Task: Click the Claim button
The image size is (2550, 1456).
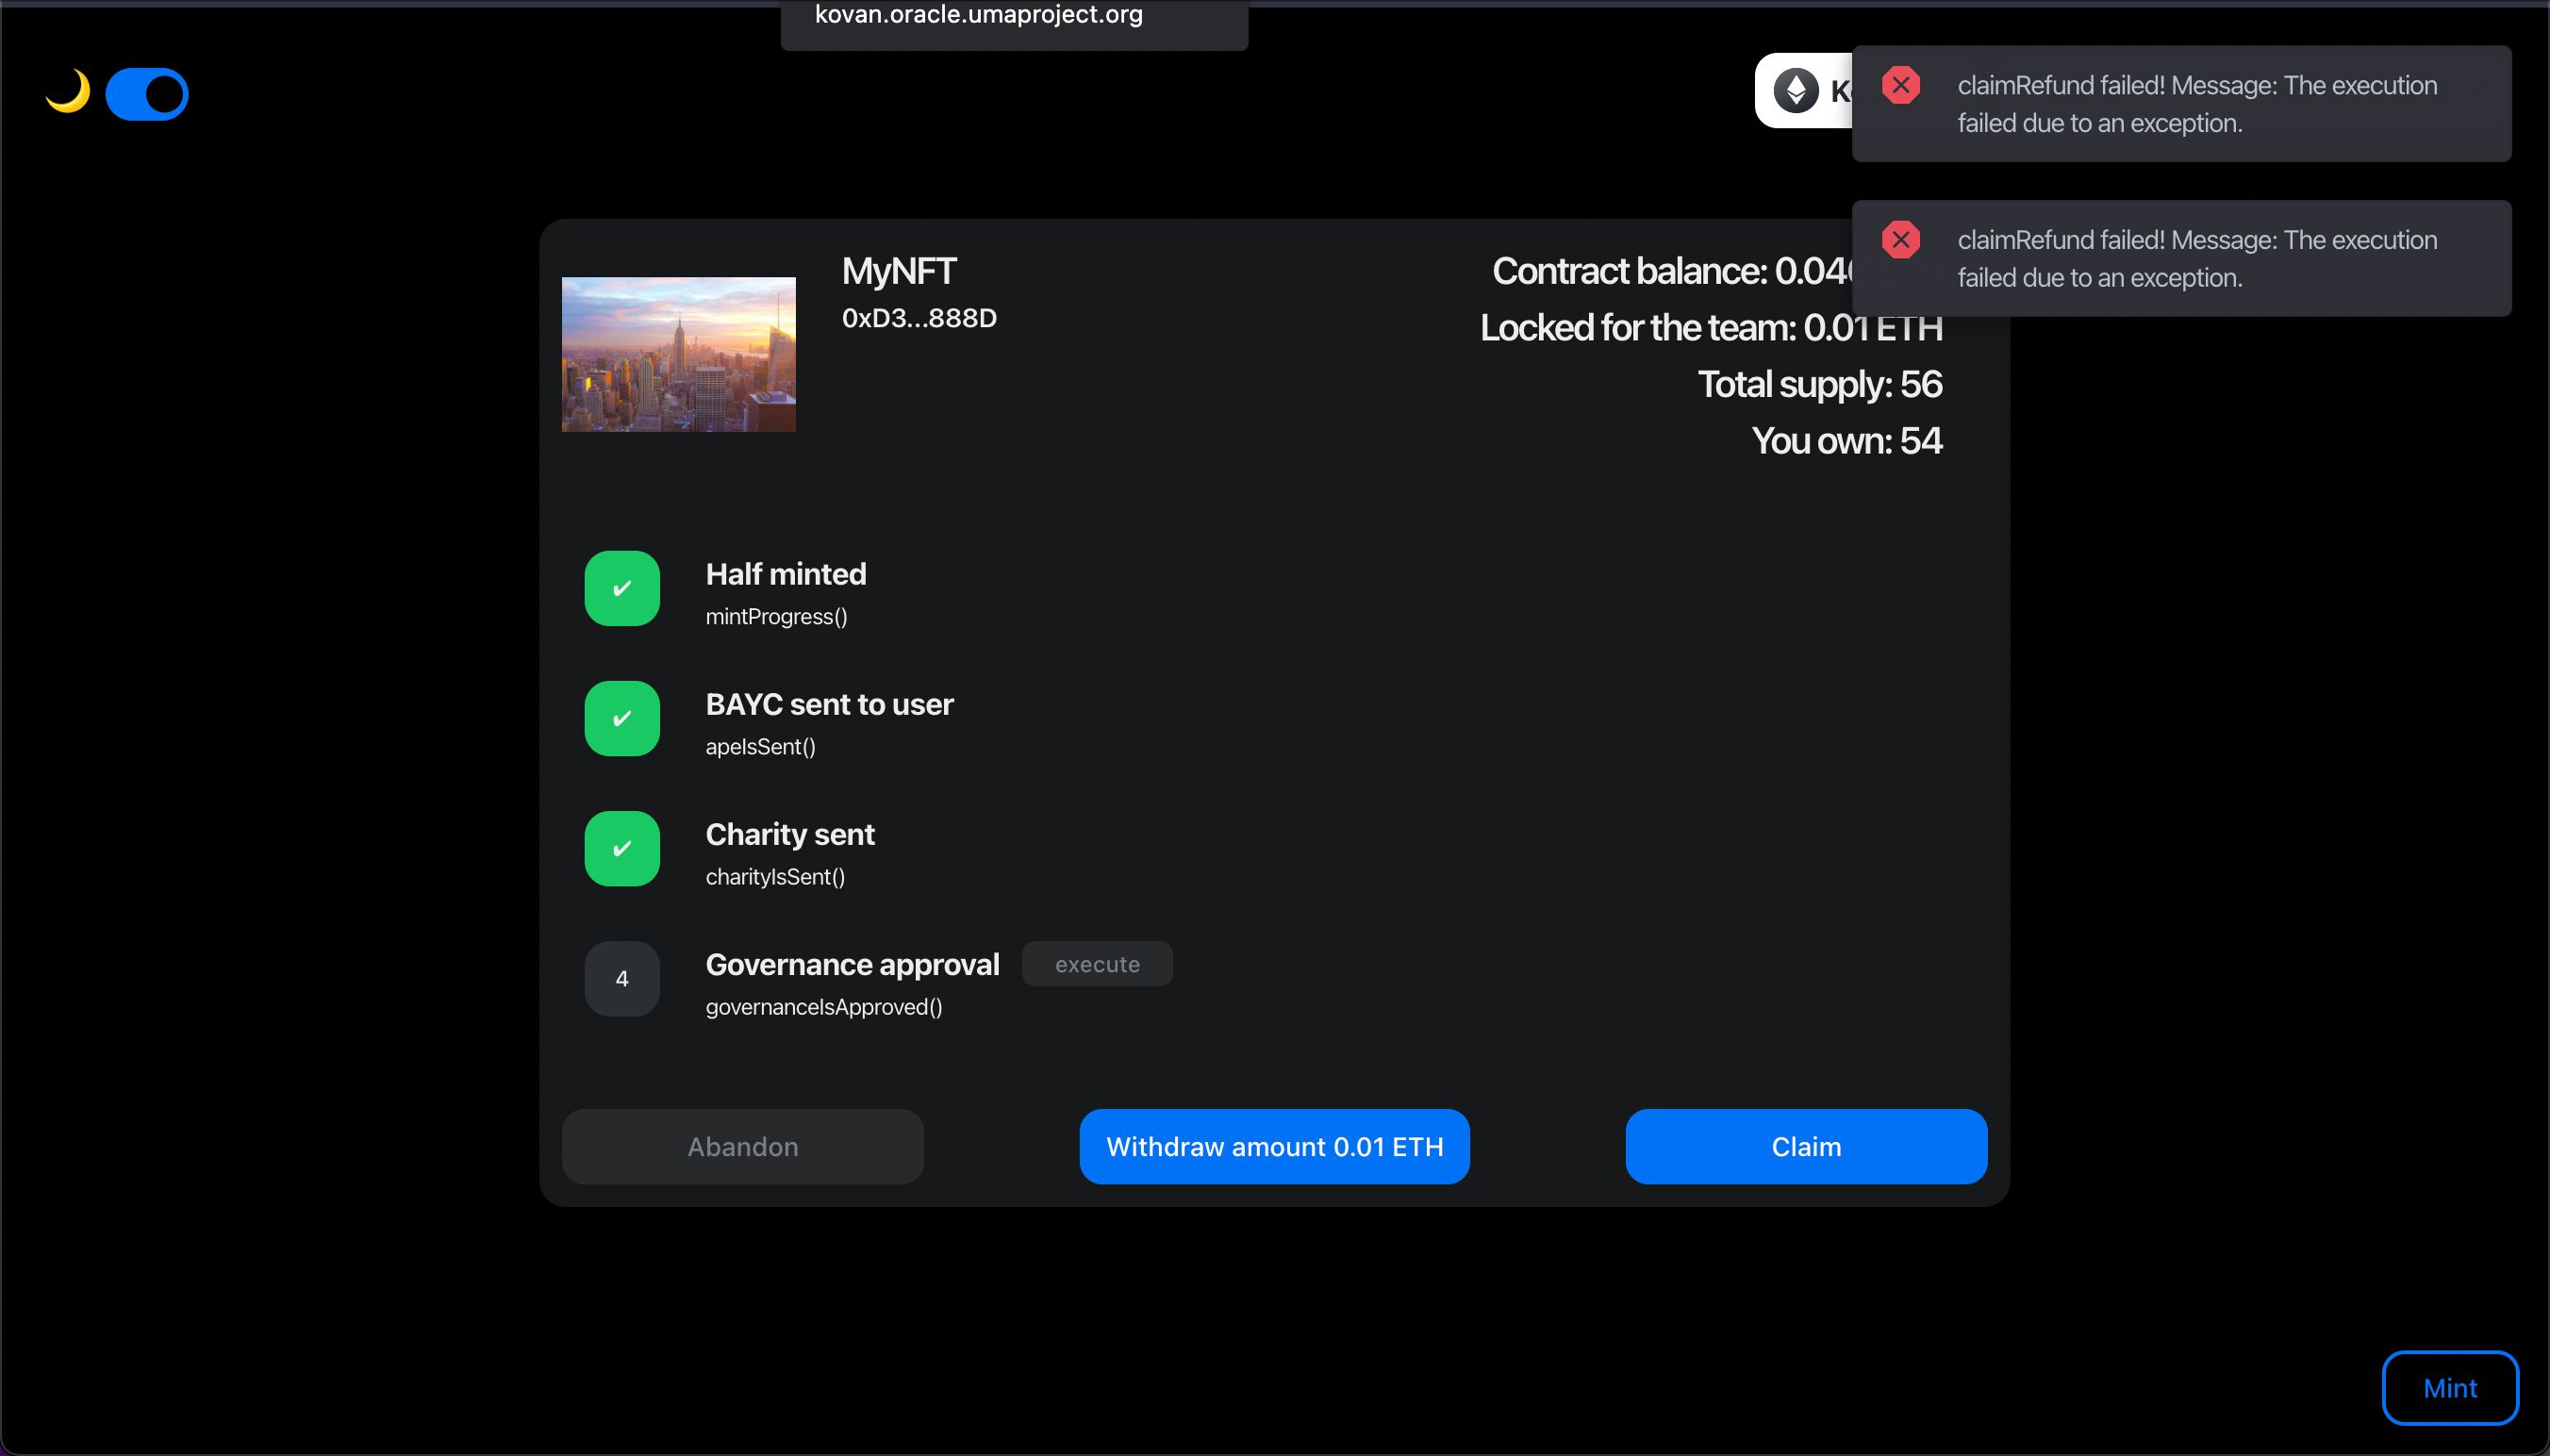Action: click(x=1806, y=1146)
